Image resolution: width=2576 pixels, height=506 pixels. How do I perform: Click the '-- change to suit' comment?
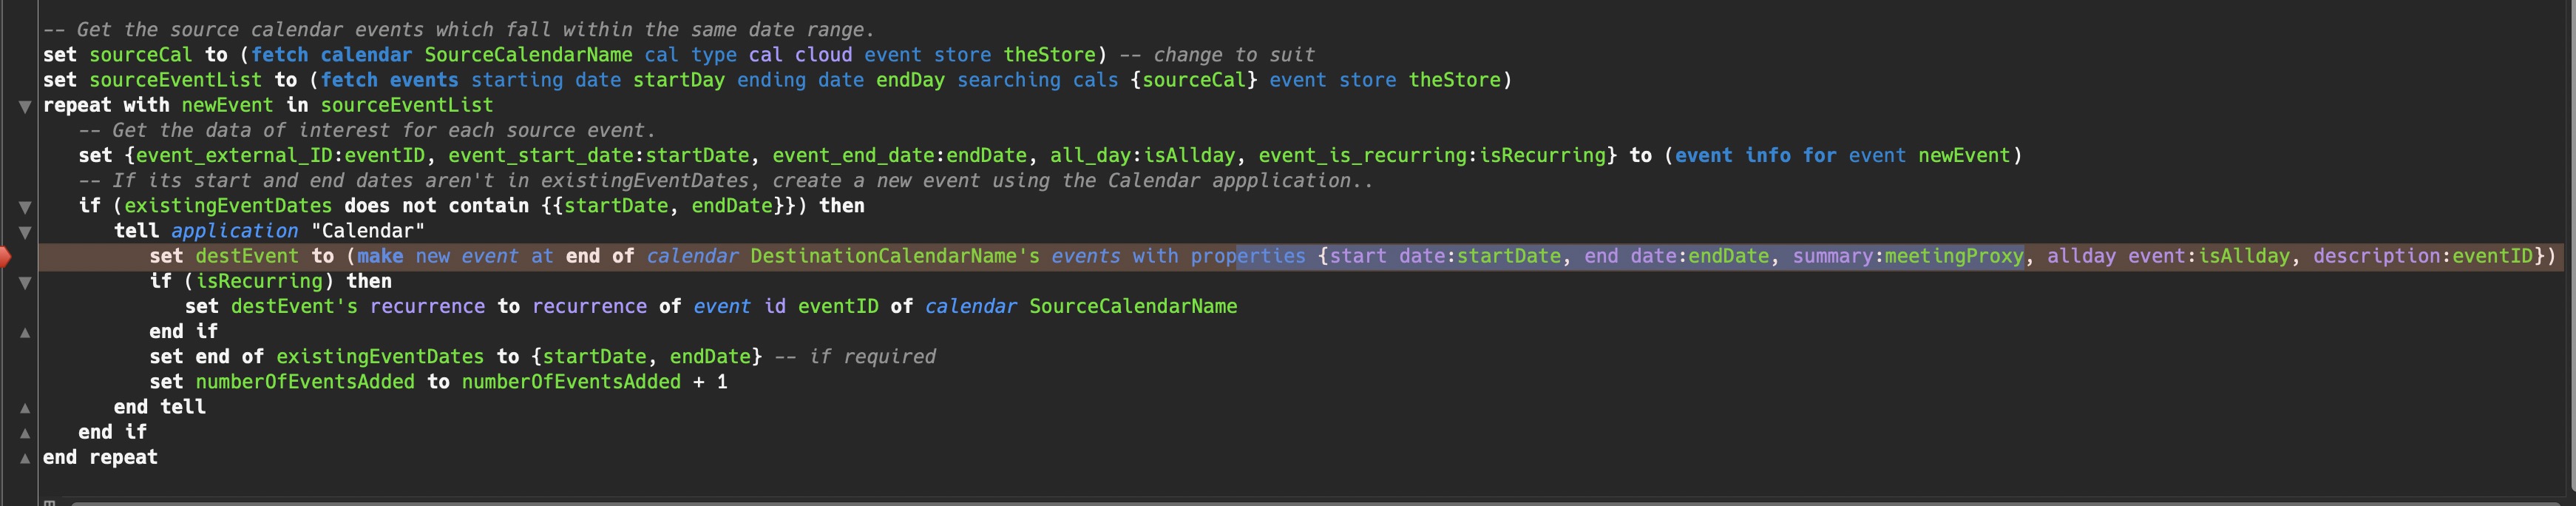click(x=1217, y=55)
